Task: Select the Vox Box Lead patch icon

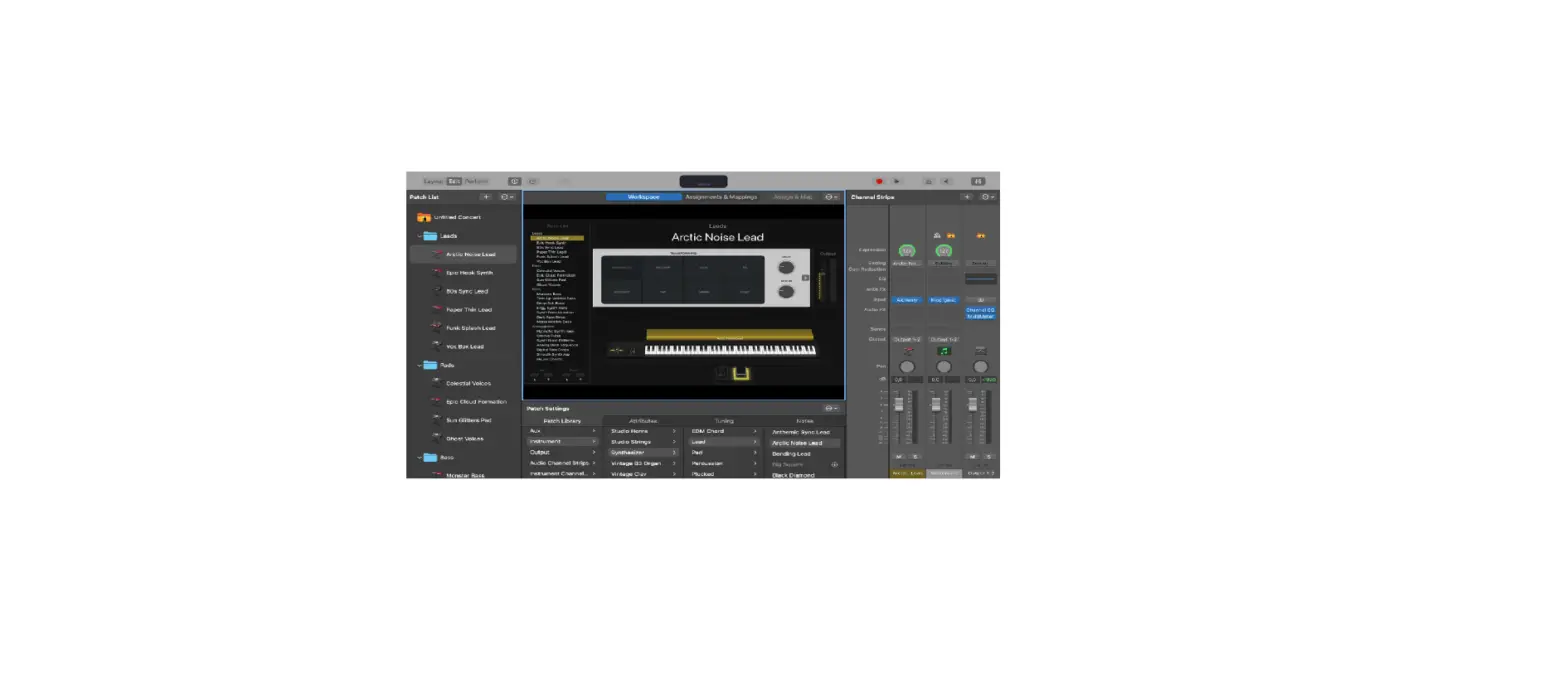Action: point(437,346)
